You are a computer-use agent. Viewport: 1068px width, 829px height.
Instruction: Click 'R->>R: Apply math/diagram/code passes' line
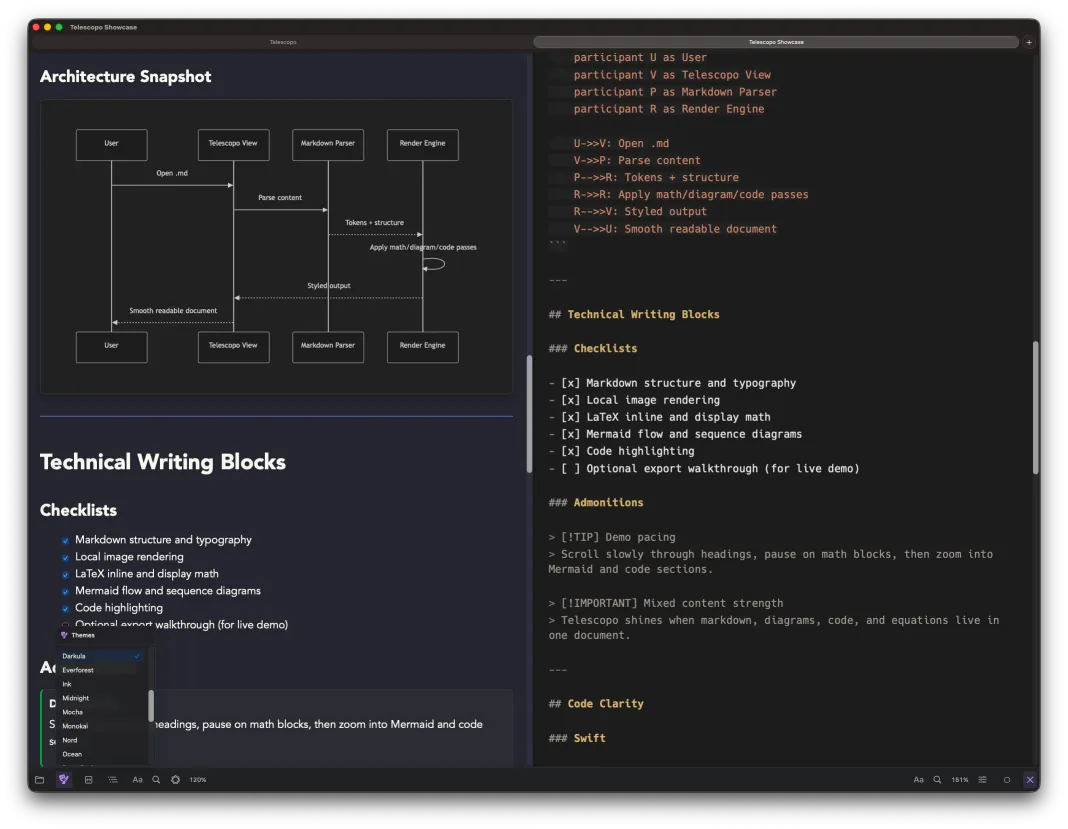[691, 194]
